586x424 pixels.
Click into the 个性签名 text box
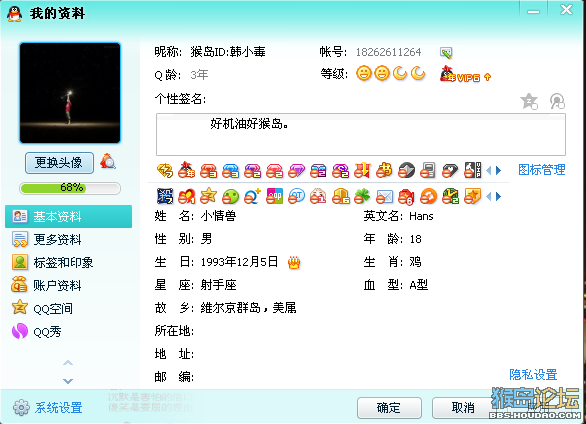point(361,134)
